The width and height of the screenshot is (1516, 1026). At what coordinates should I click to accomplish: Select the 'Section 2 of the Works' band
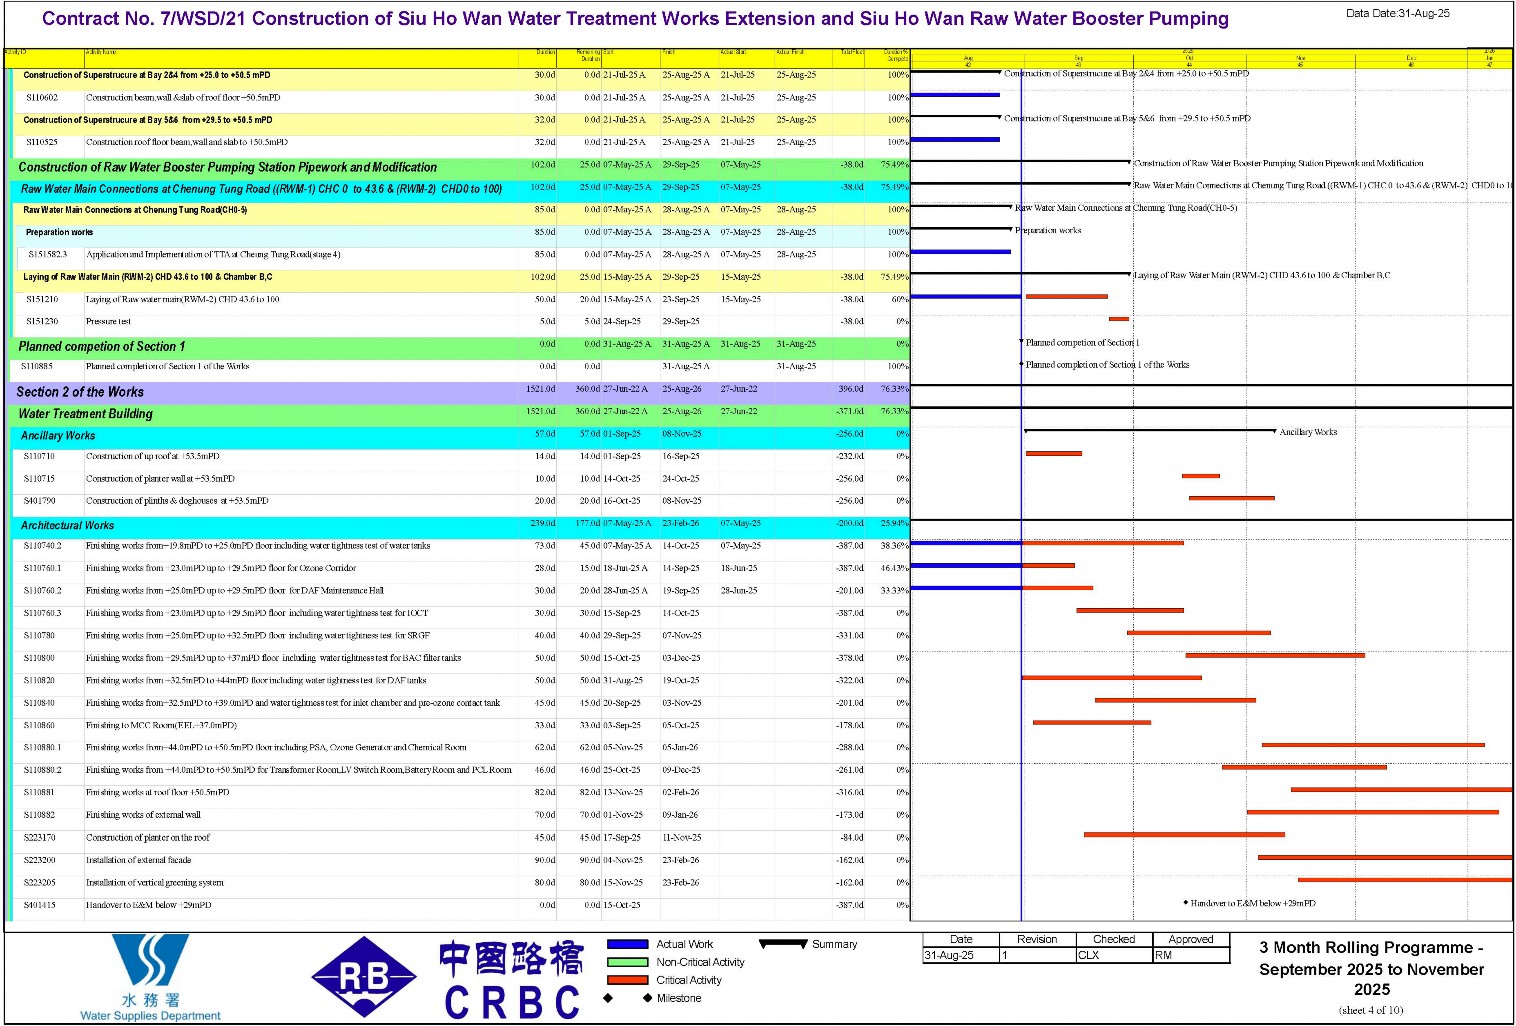458,392
